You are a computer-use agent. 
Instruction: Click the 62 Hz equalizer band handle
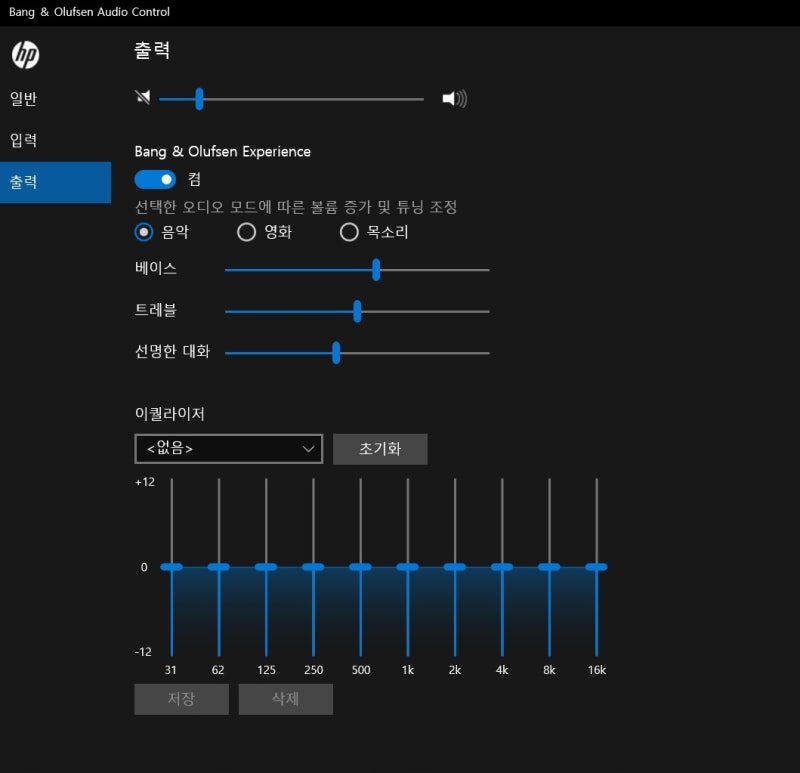[219, 567]
